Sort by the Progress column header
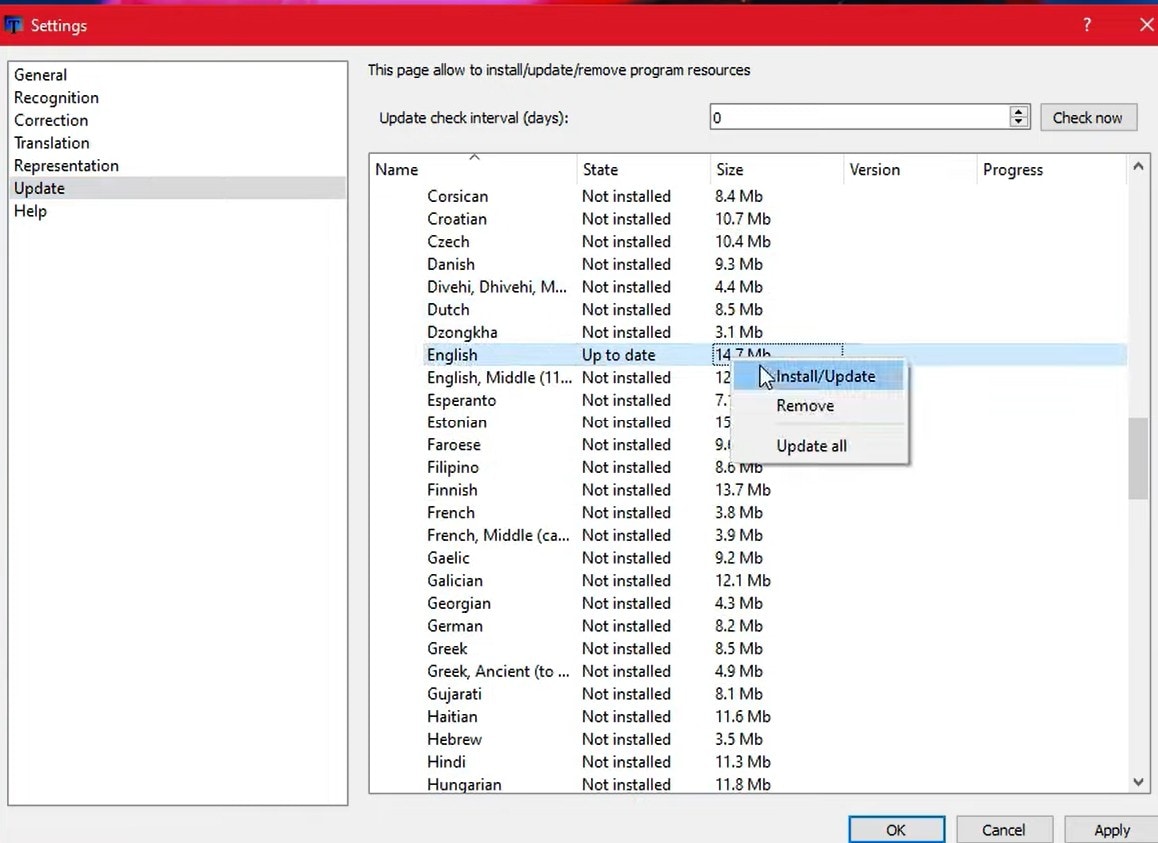 pos(1052,169)
